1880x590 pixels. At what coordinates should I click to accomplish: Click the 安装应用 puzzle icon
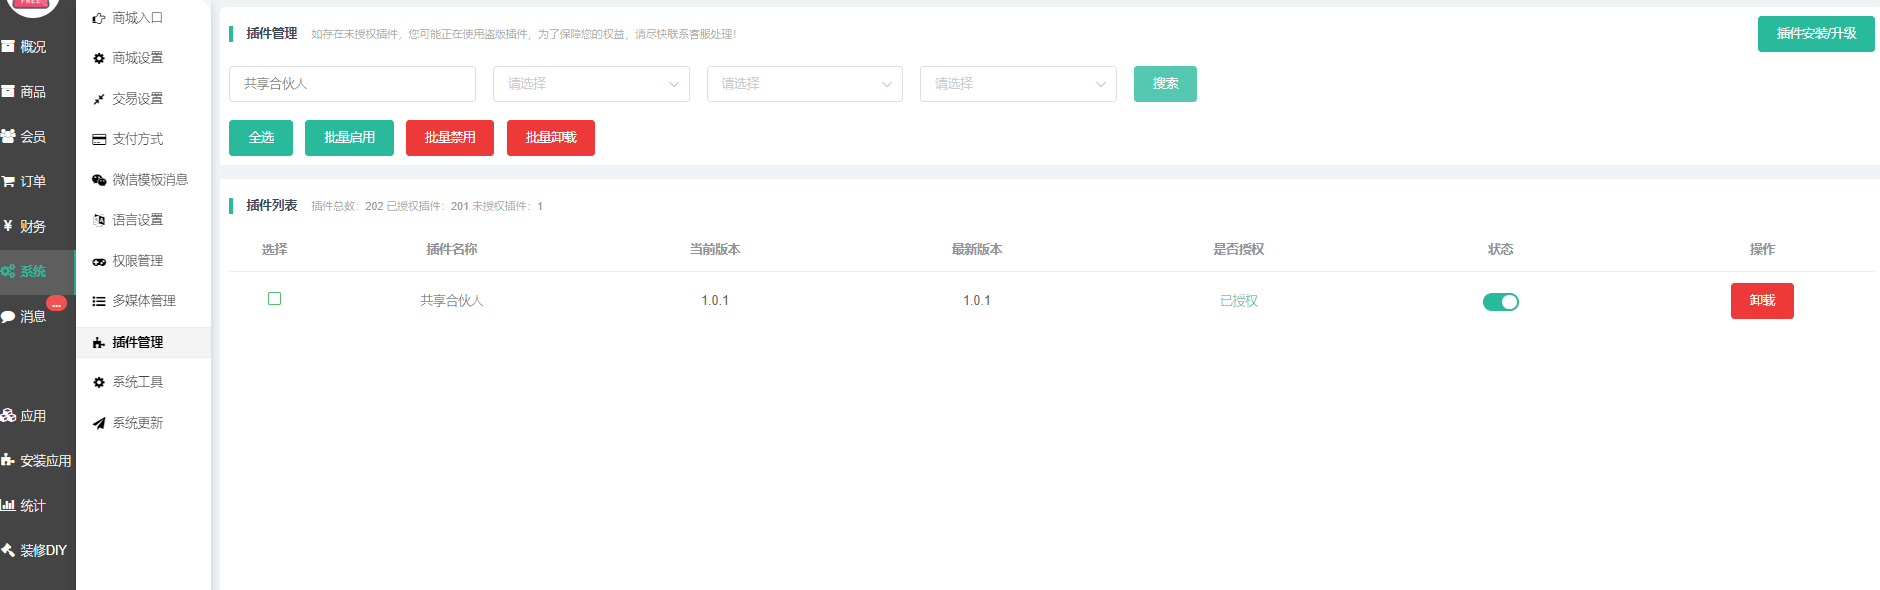point(8,461)
